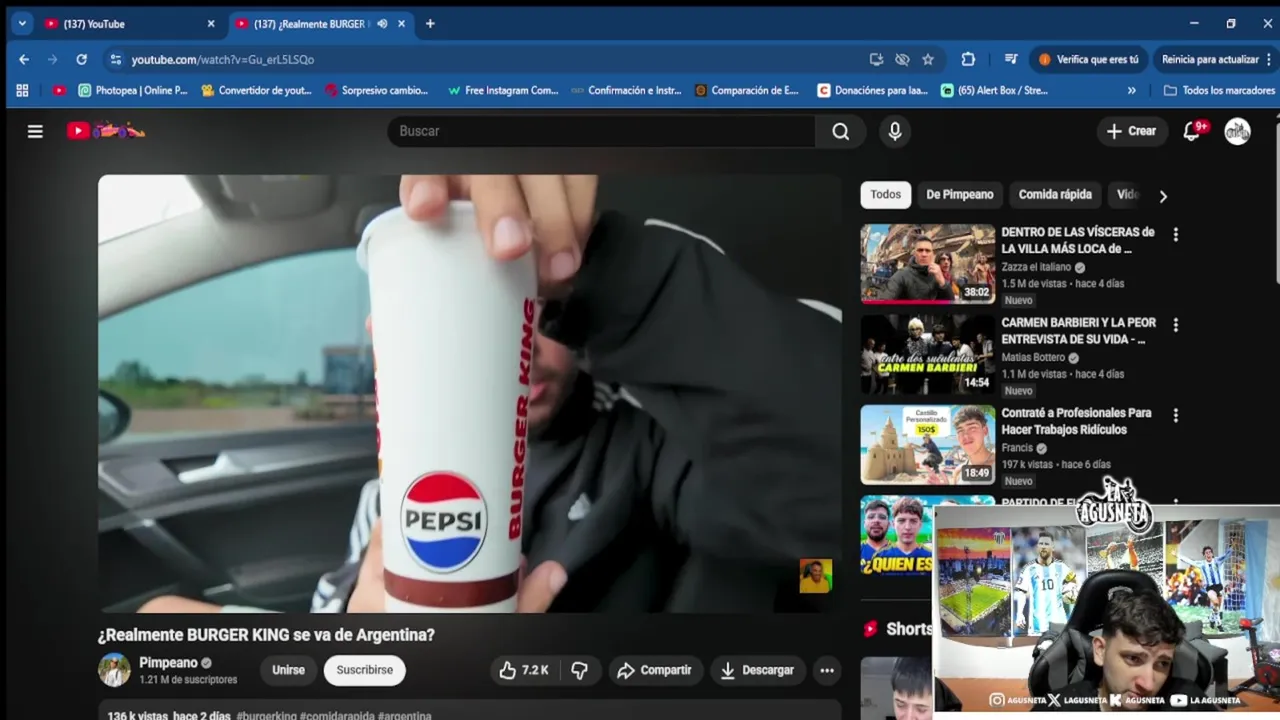Select the Comida rápida filter chip
Screen dimensions: 1280x720
1055,194
